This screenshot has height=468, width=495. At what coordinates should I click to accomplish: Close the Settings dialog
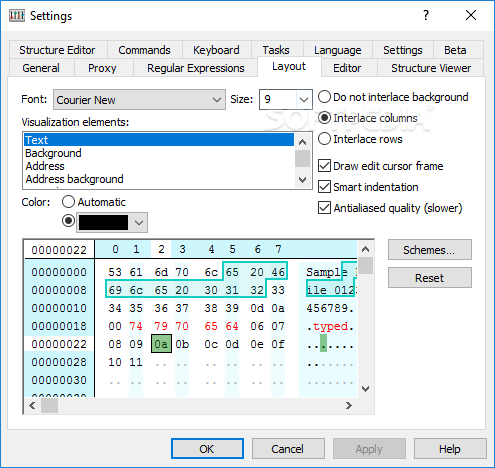[x=471, y=15]
